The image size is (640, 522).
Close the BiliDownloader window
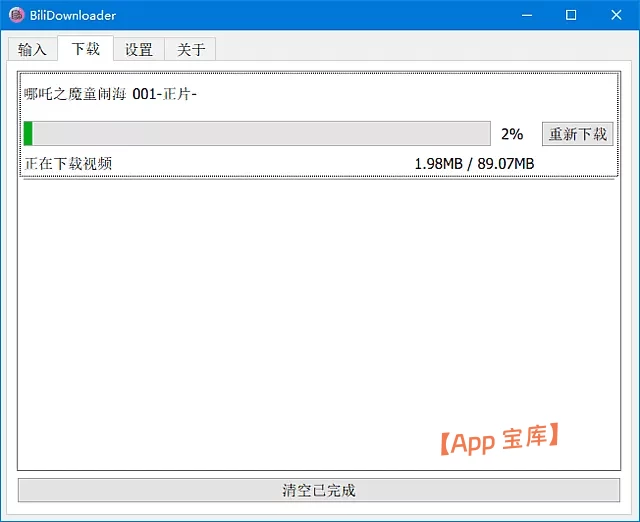[616, 15]
